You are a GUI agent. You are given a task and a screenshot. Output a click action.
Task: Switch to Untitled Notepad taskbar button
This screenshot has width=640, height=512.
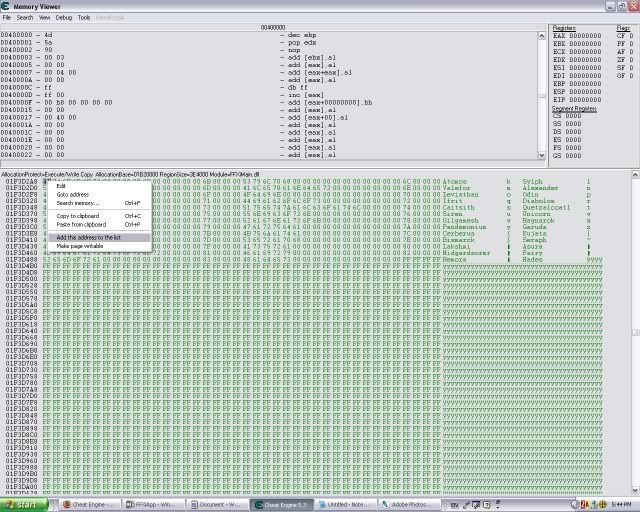[x=345, y=505]
